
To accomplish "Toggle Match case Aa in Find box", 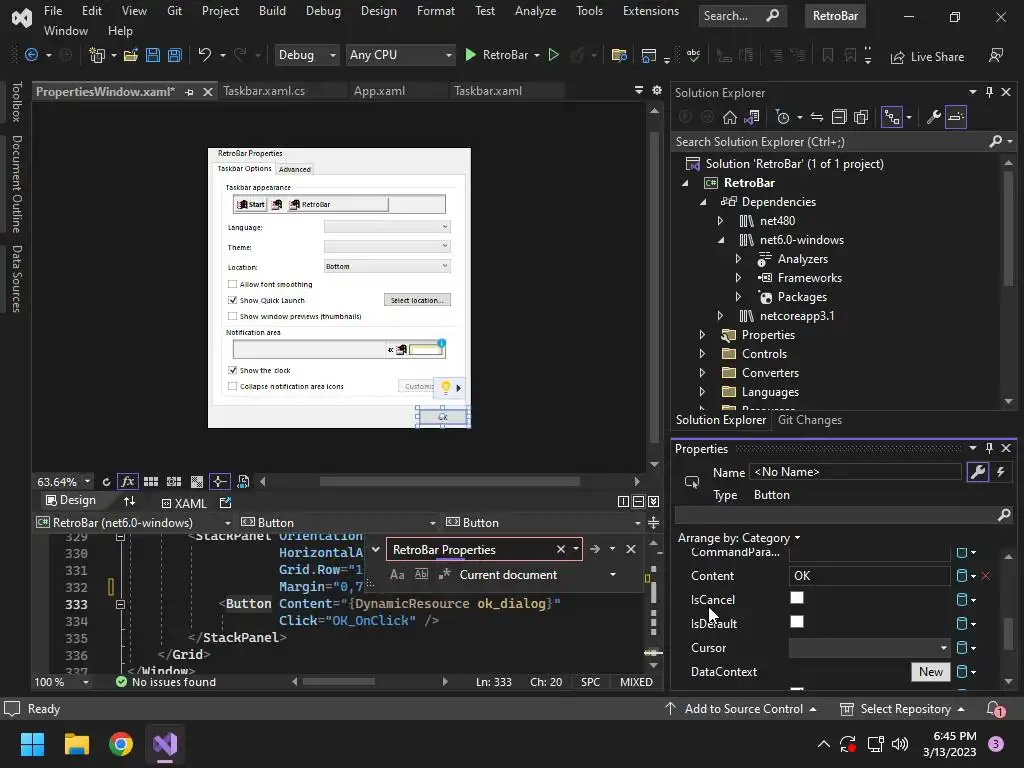I will [x=397, y=575].
